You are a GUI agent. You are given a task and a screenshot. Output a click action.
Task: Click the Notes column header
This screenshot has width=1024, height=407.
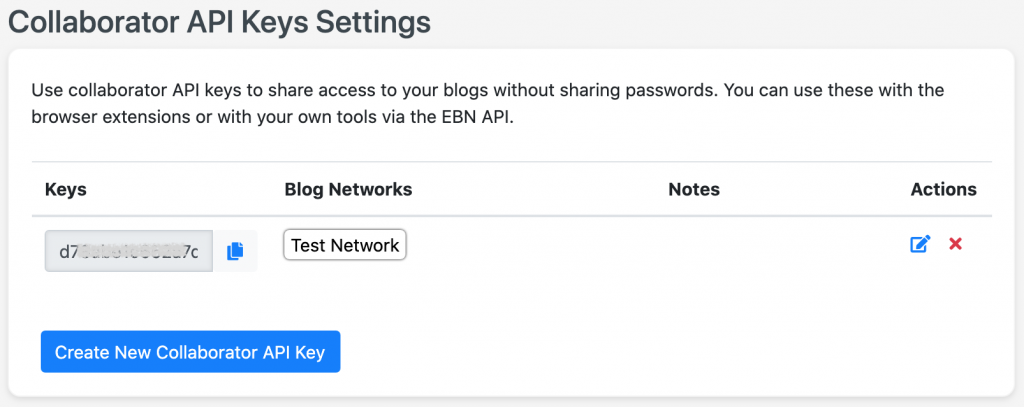pyautogui.click(x=694, y=189)
